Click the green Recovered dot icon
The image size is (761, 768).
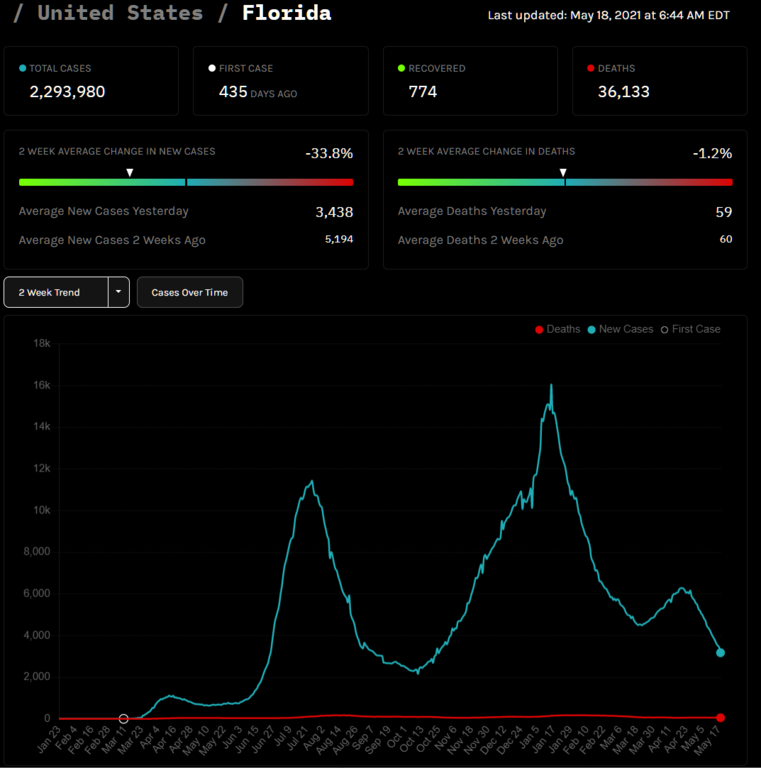(x=401, y=68)
